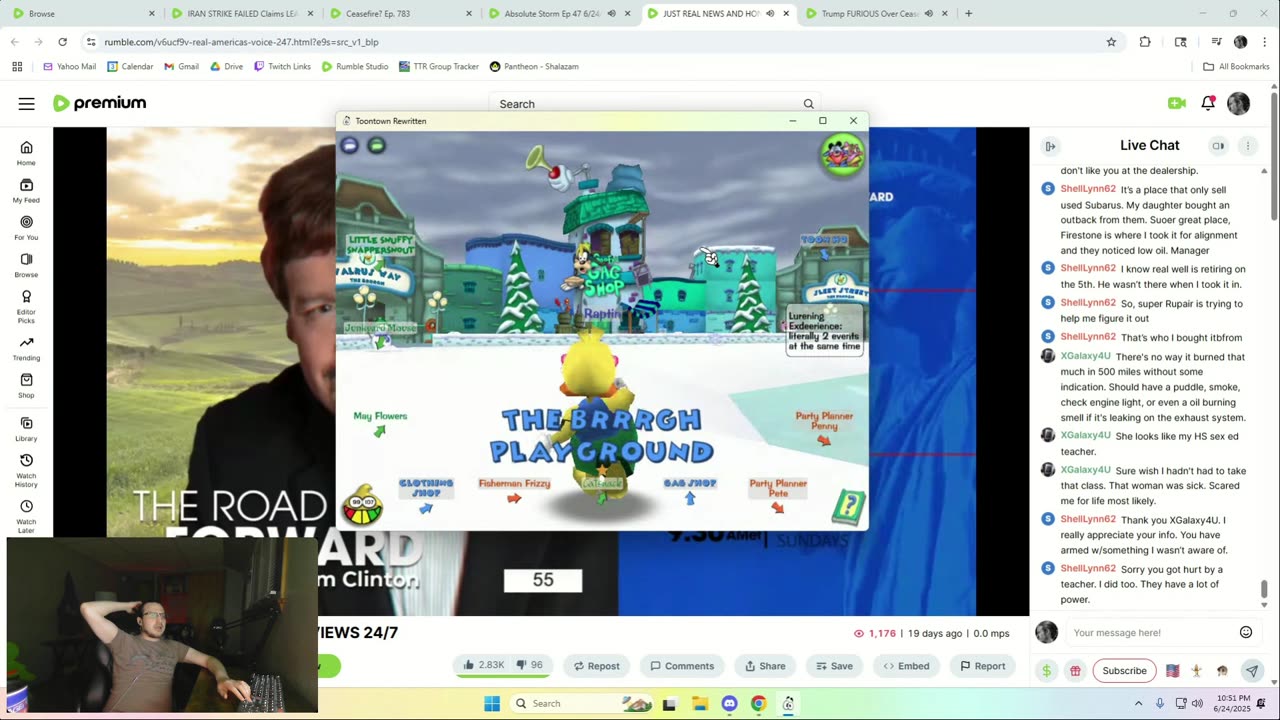Mute the Trump FURIOUS tab audio

(929, 14)
